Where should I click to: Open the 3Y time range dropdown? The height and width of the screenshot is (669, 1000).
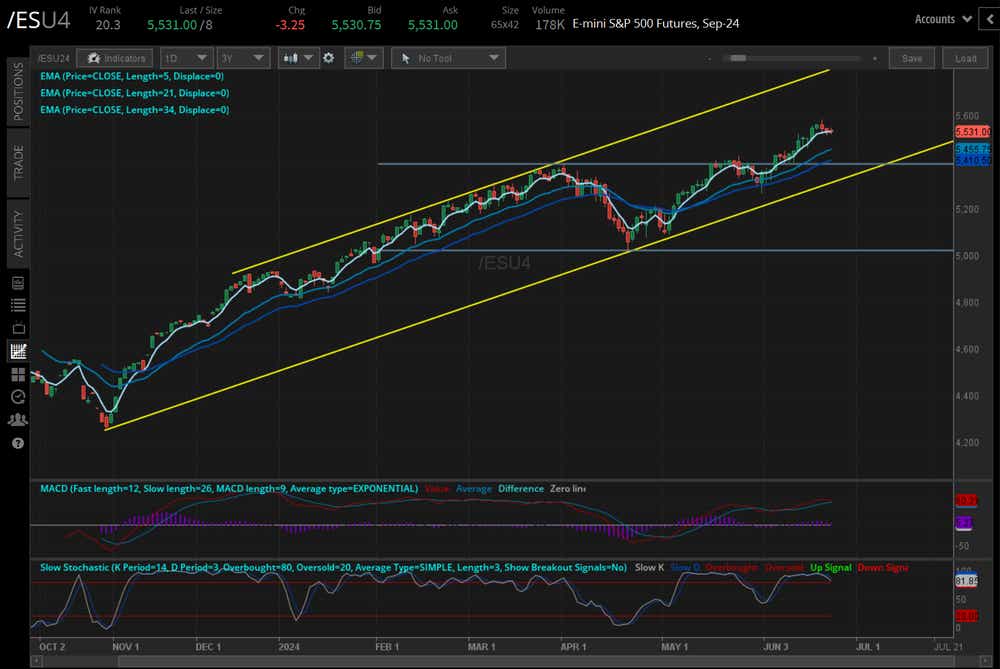point(243,58)
